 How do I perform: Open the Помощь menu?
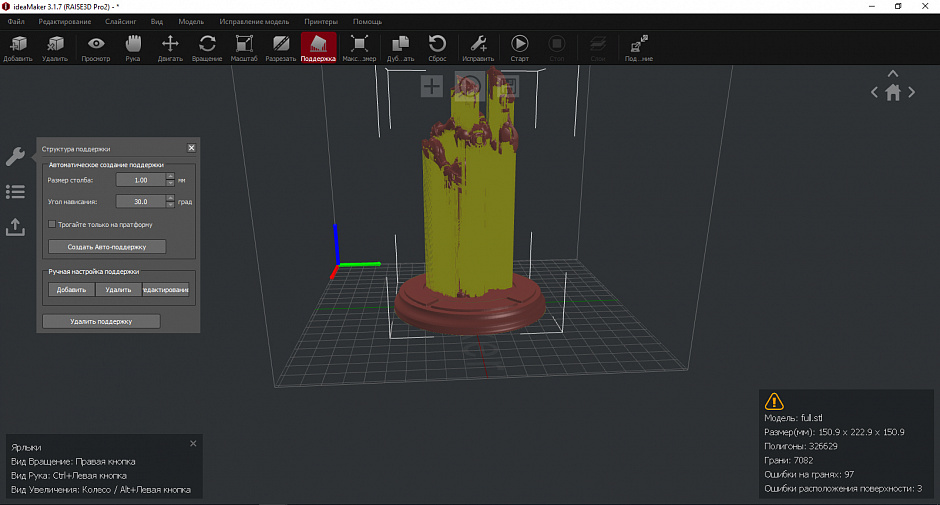click(367, 22)
